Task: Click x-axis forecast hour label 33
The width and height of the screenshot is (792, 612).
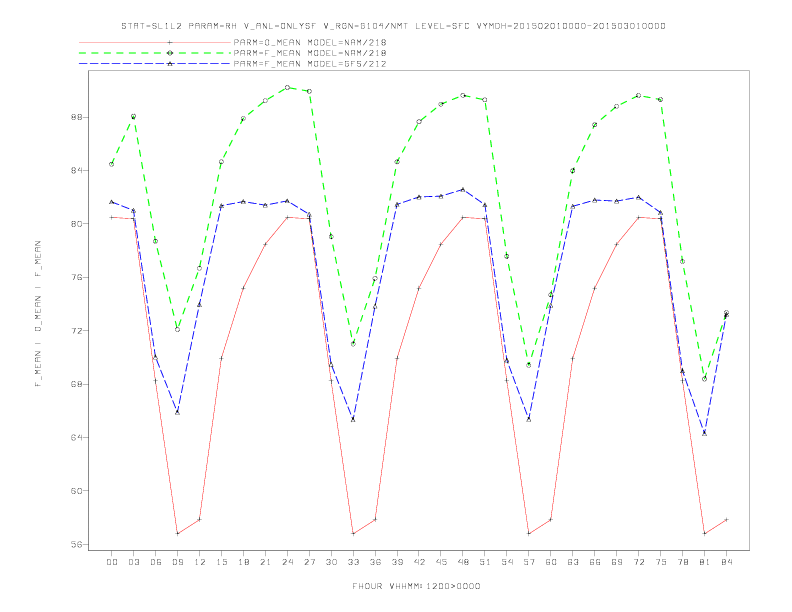Action: click(x=353, y=562)
